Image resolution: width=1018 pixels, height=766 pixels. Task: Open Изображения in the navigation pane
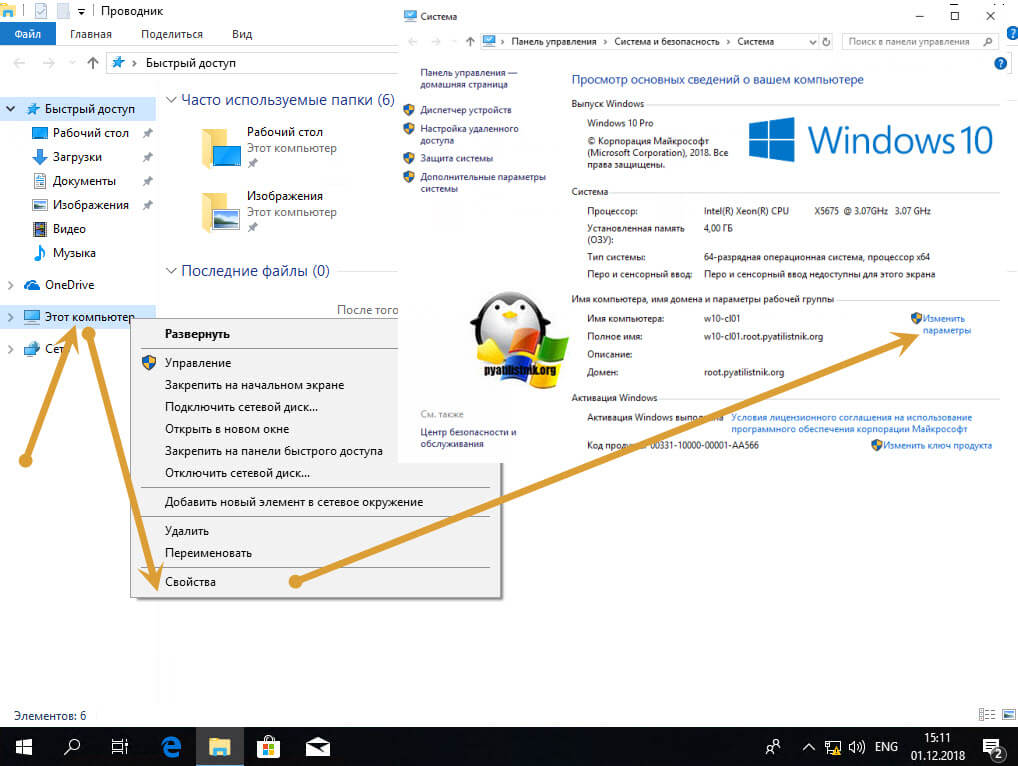[91, 205]
